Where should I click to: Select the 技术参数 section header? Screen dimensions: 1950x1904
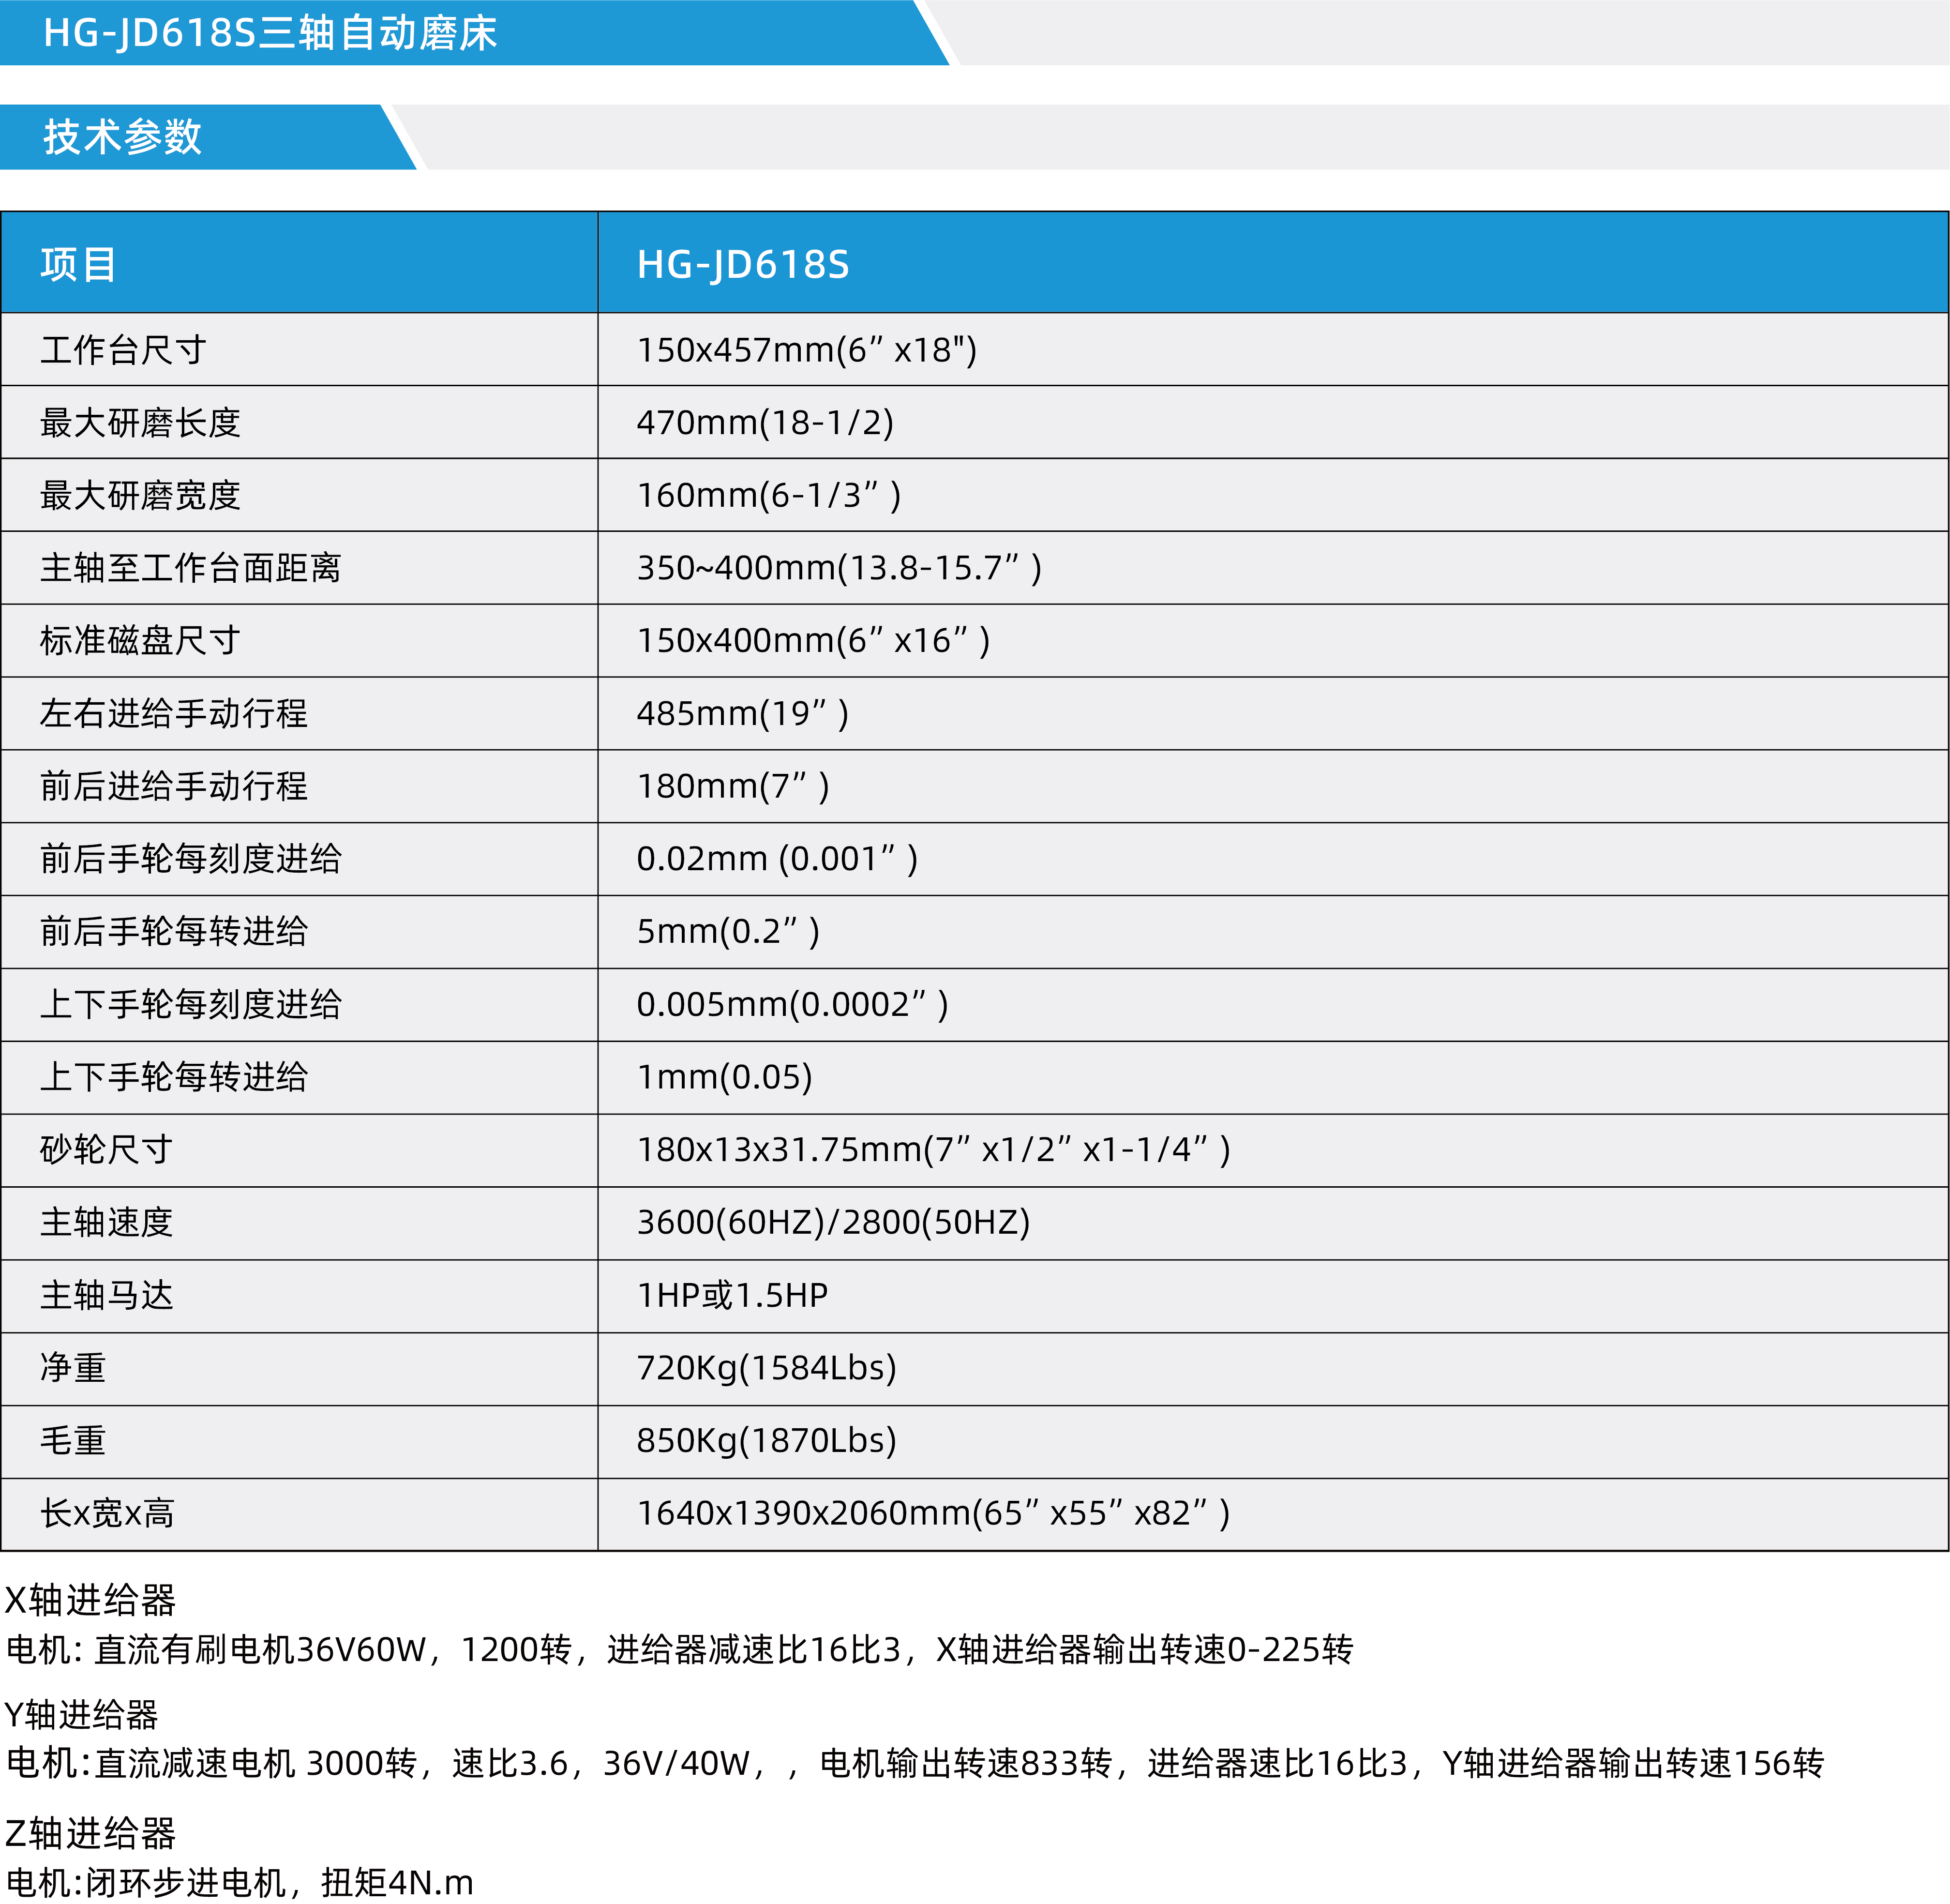click(x=122, y=137)
